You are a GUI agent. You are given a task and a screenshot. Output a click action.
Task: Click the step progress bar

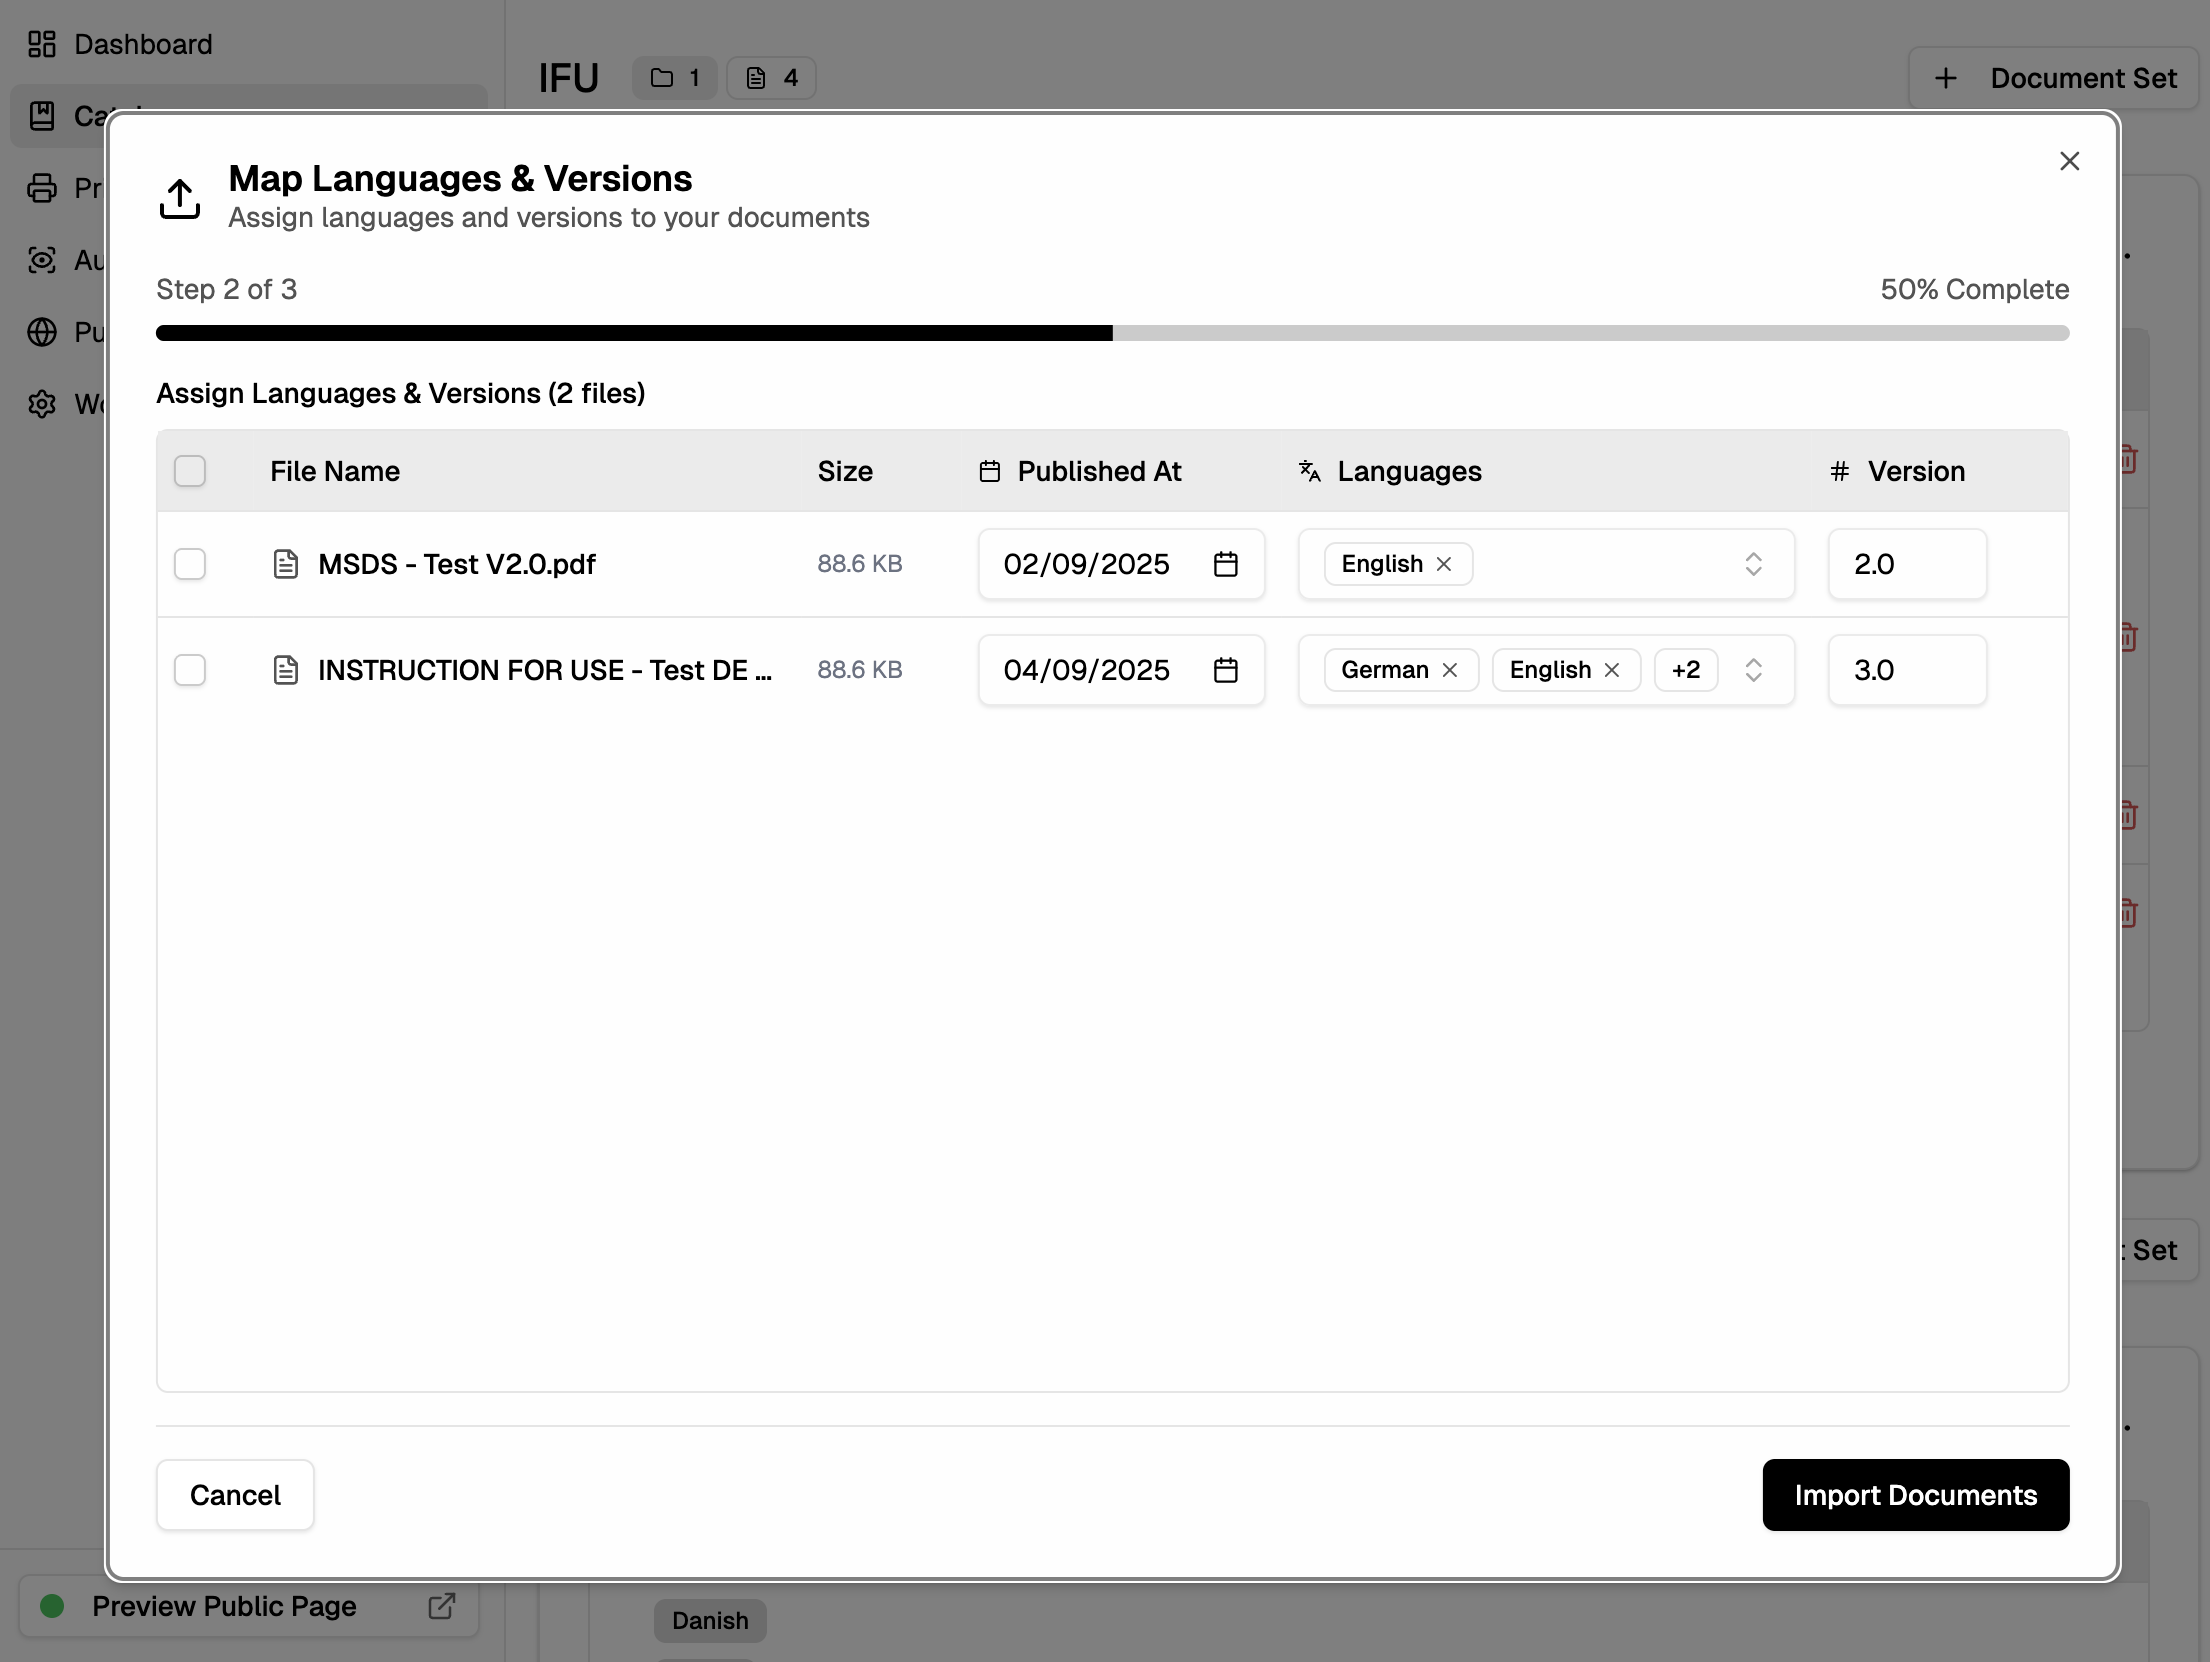tap(1112, 333)
